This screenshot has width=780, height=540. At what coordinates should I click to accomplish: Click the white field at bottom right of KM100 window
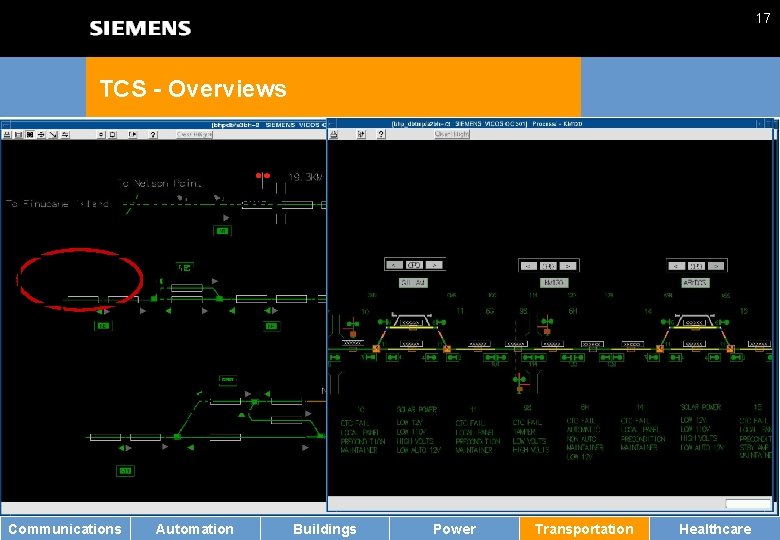tap(748, 504)
